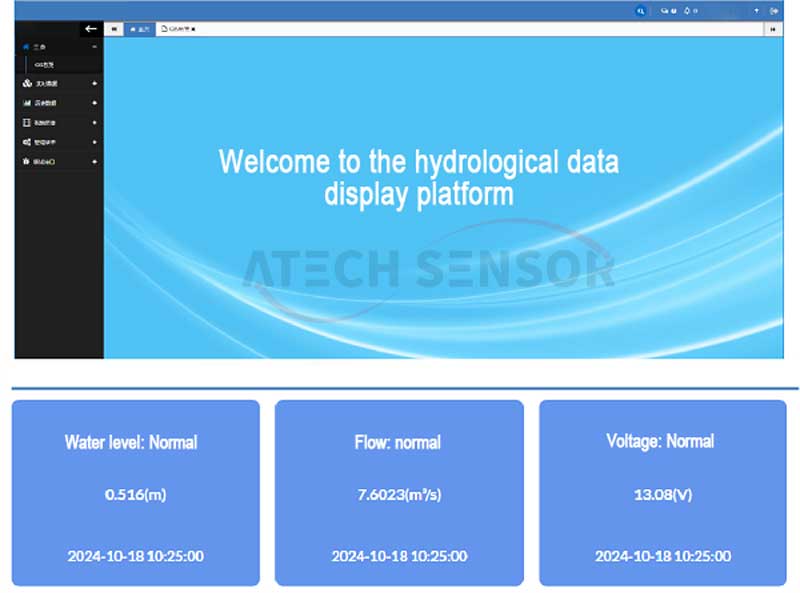This screenshot has width=800, height=593.
Task: Select the GIS sub-item in sidebar
Action: tap(44, 65)
